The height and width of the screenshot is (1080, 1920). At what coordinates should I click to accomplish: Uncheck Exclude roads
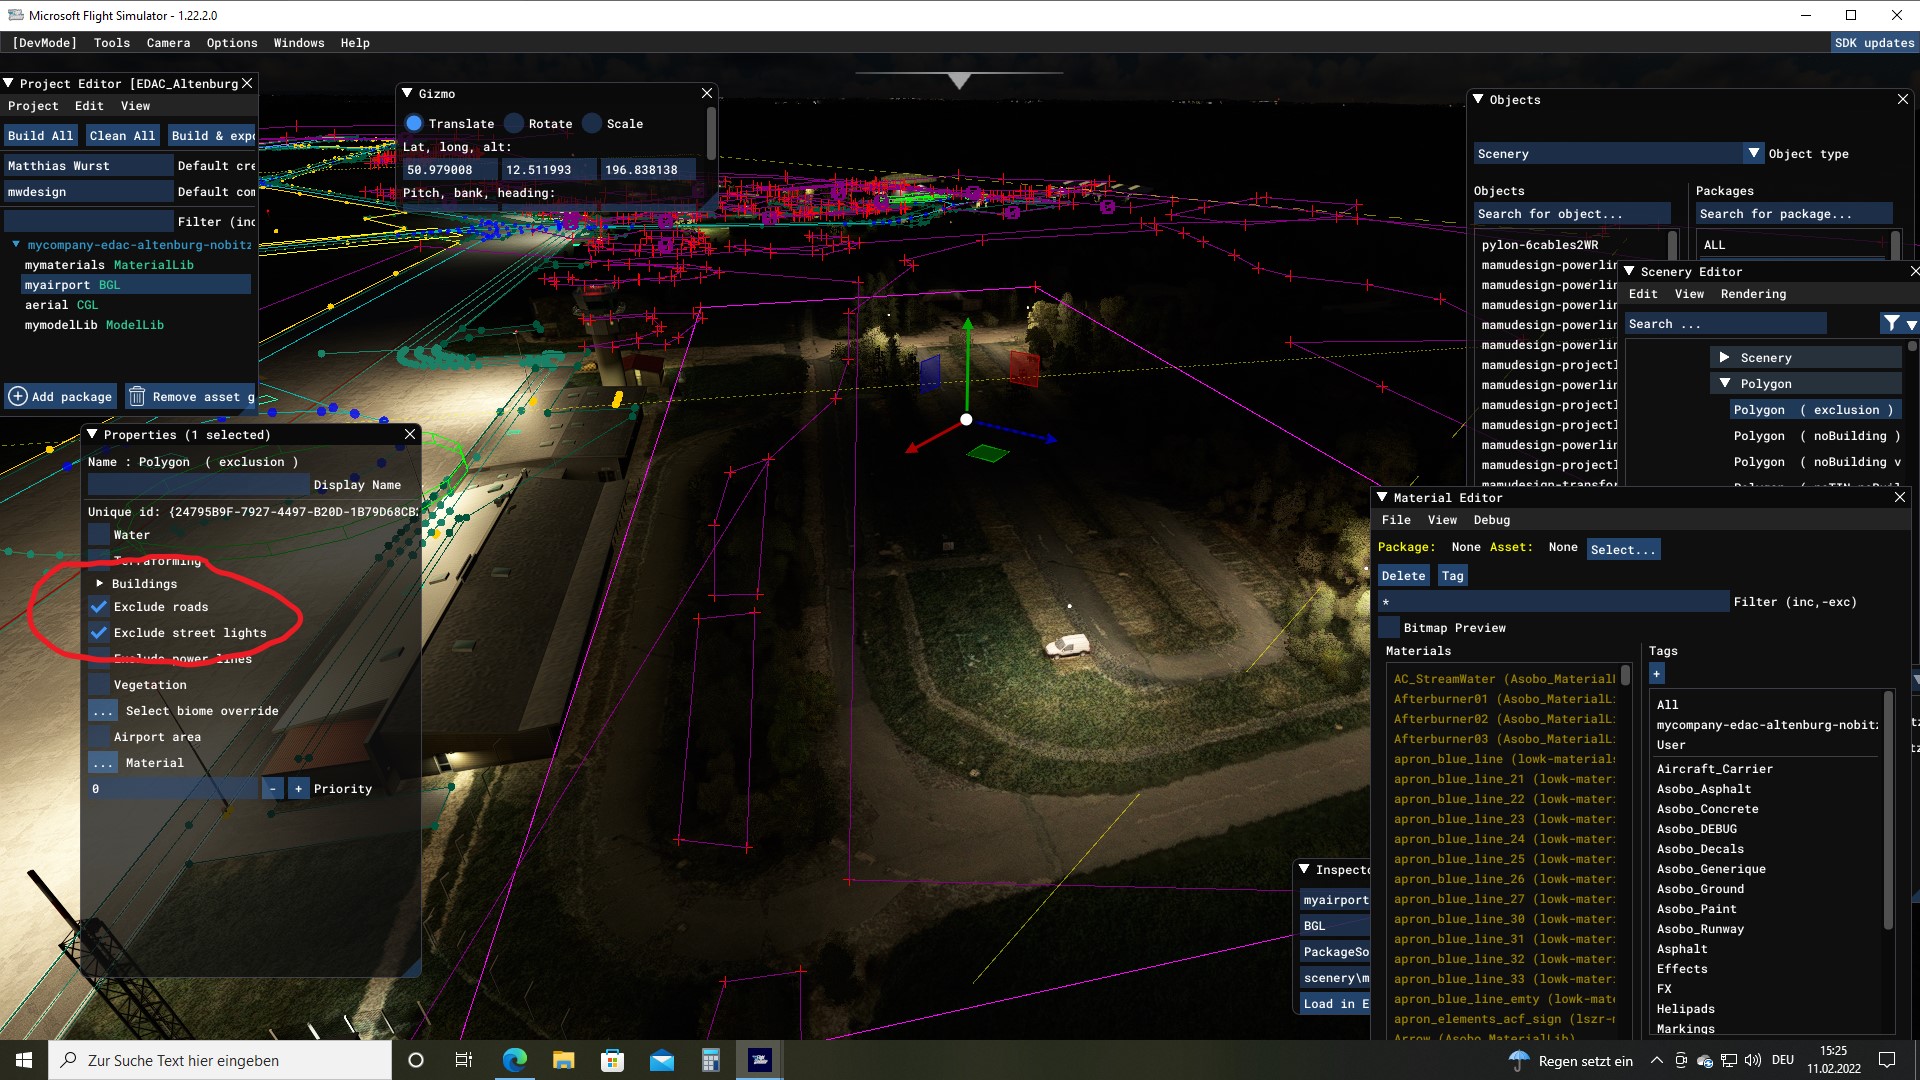pyautogui.click(x=99, y=607)
